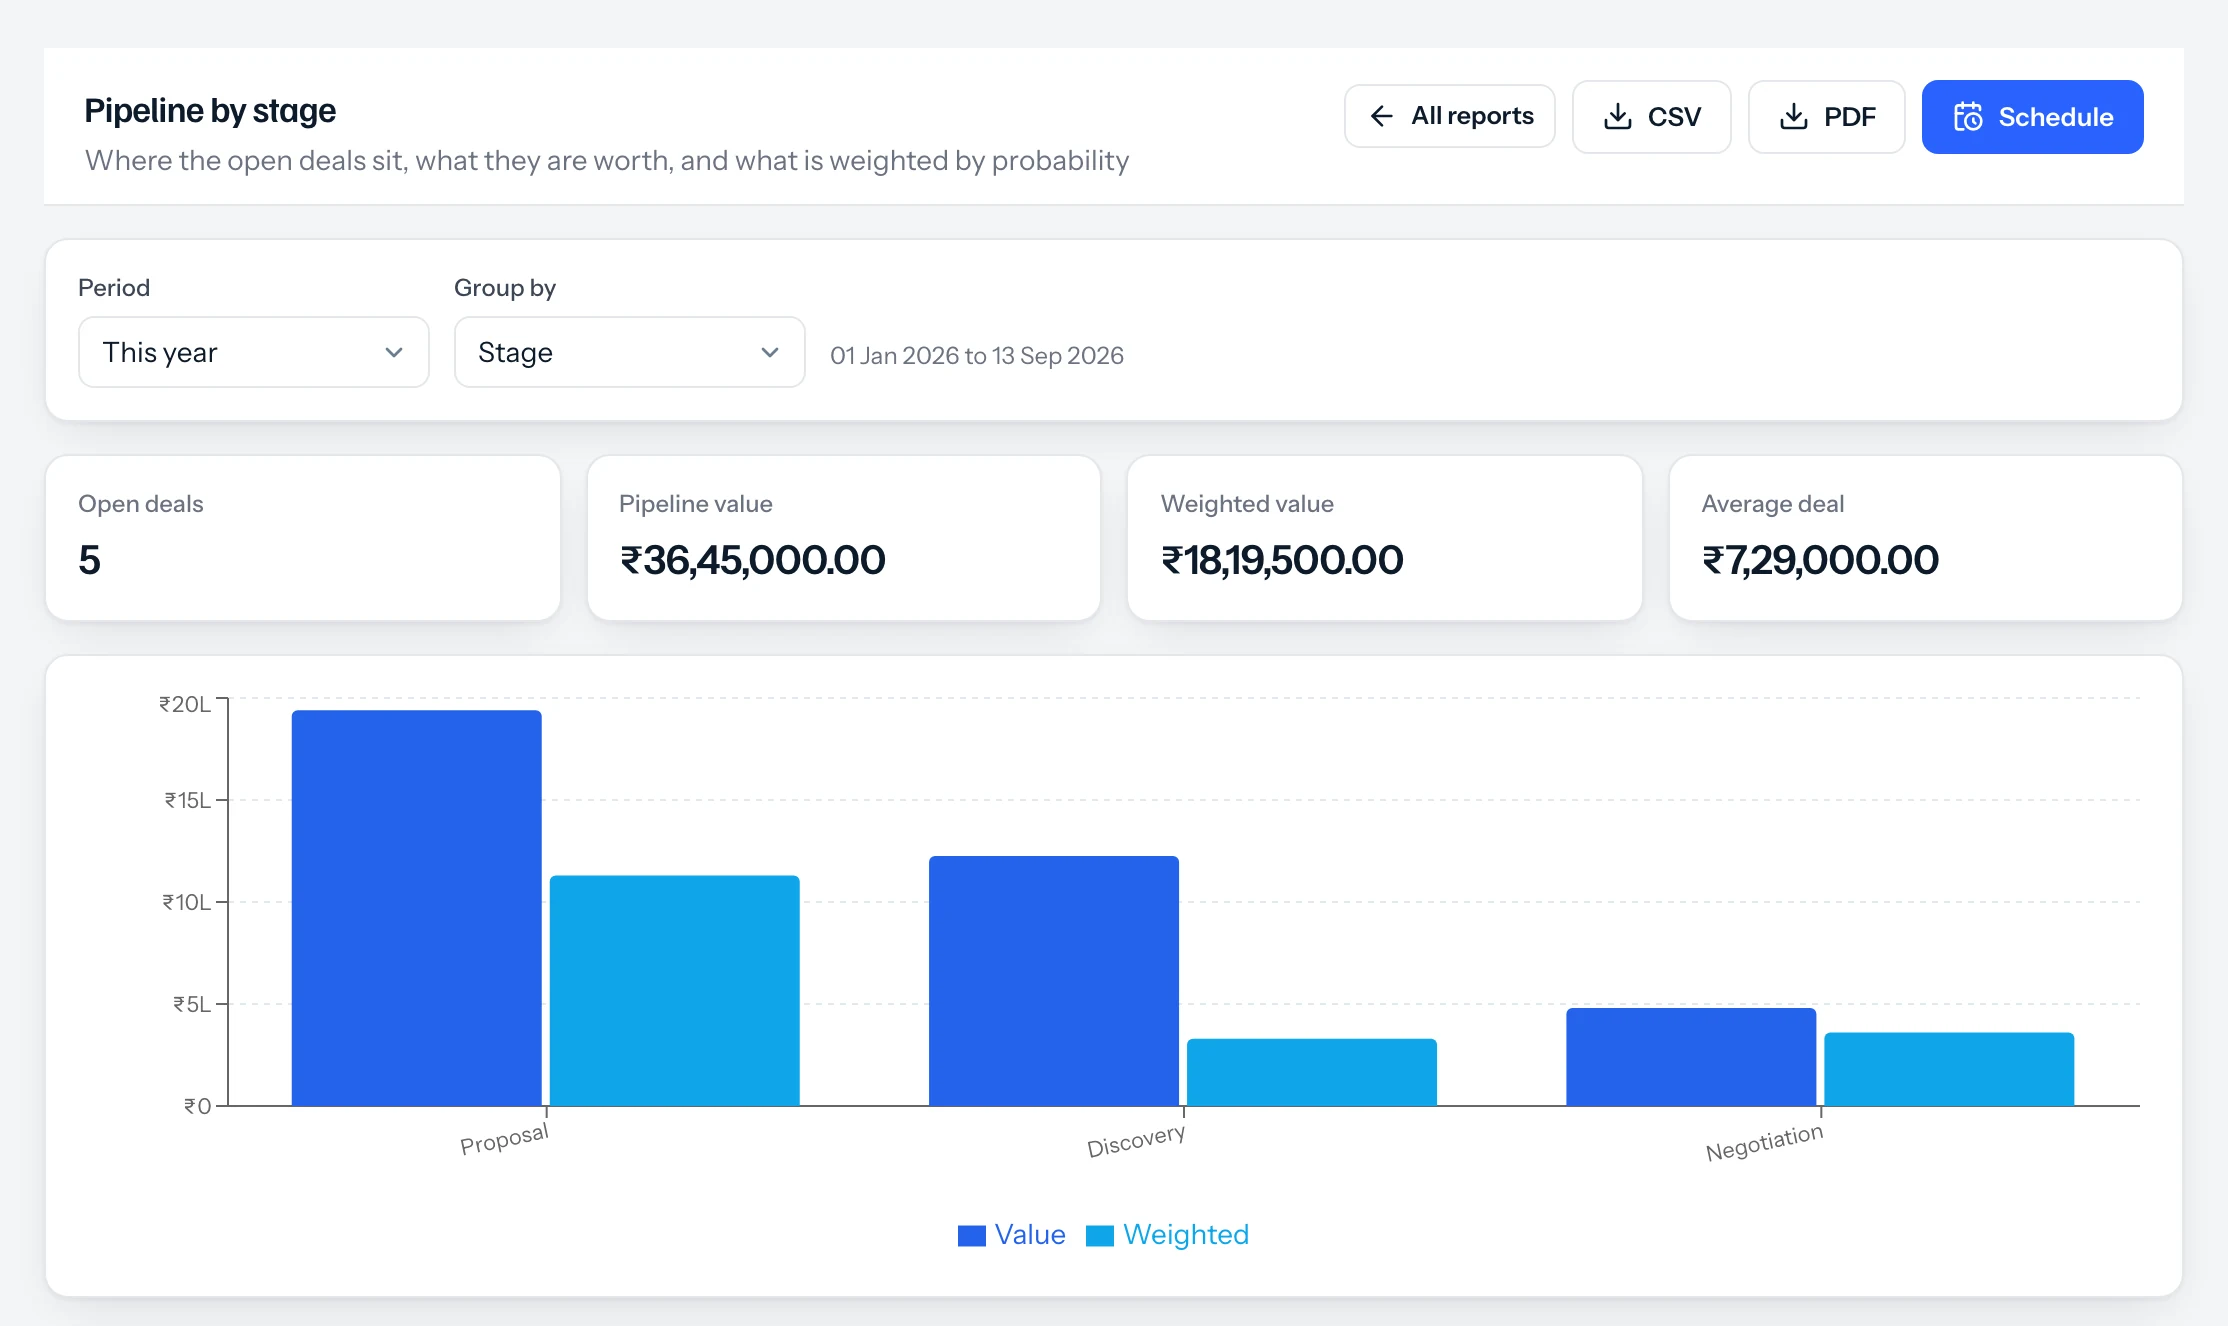Click the Pipeline value ₹36,45,000.00

[753, 560]
